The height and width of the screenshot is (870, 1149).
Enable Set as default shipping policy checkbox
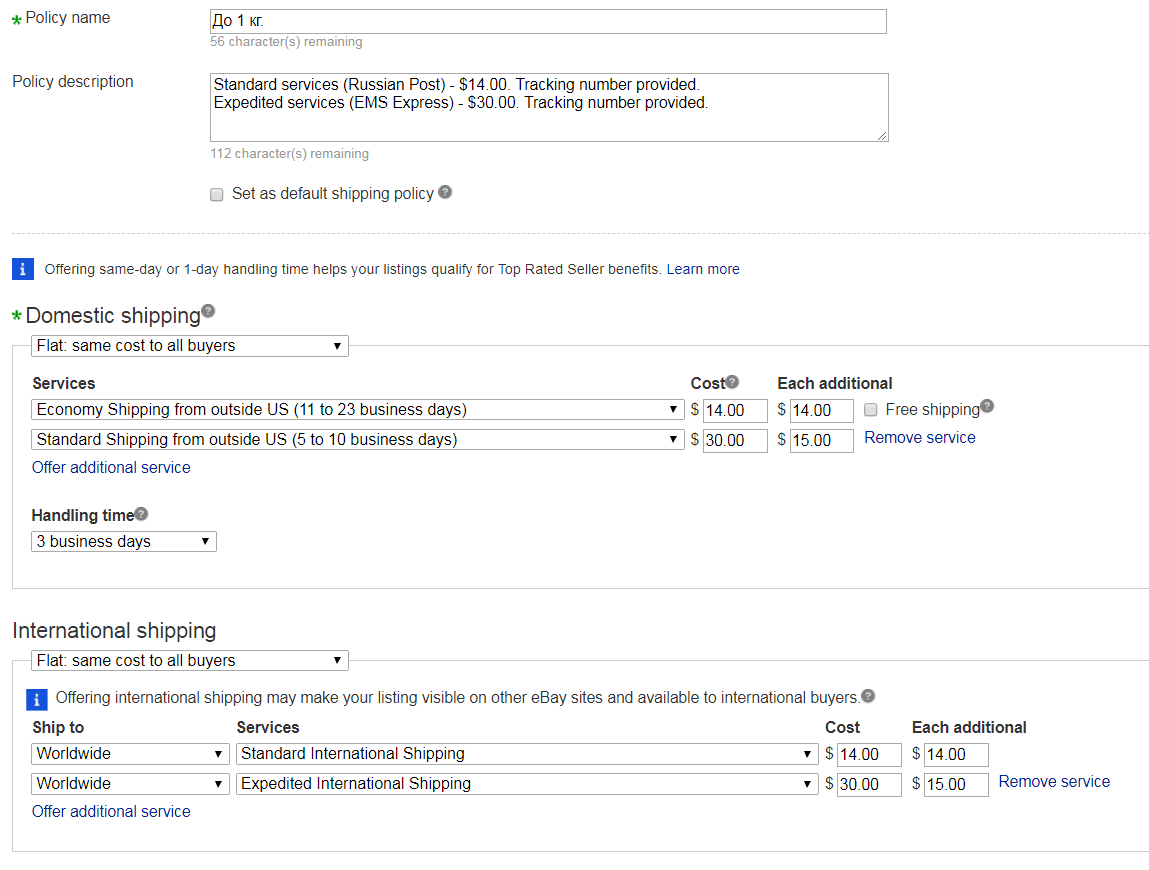[217, 195]
